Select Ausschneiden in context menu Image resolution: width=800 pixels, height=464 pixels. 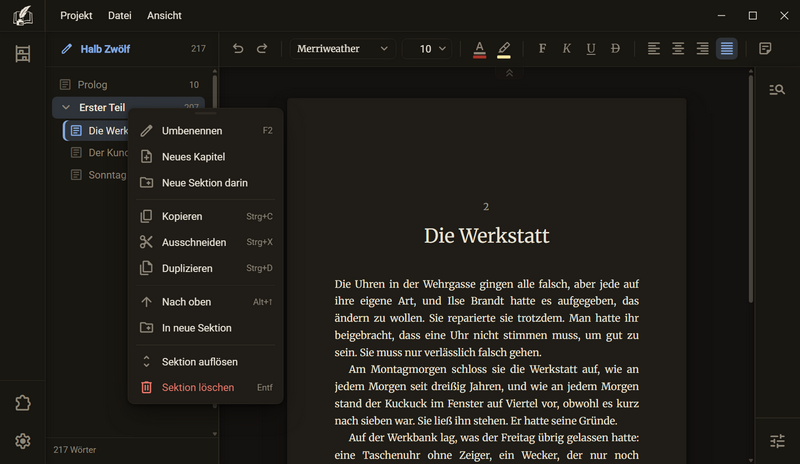pyautogui.click(x=206, y=242)
